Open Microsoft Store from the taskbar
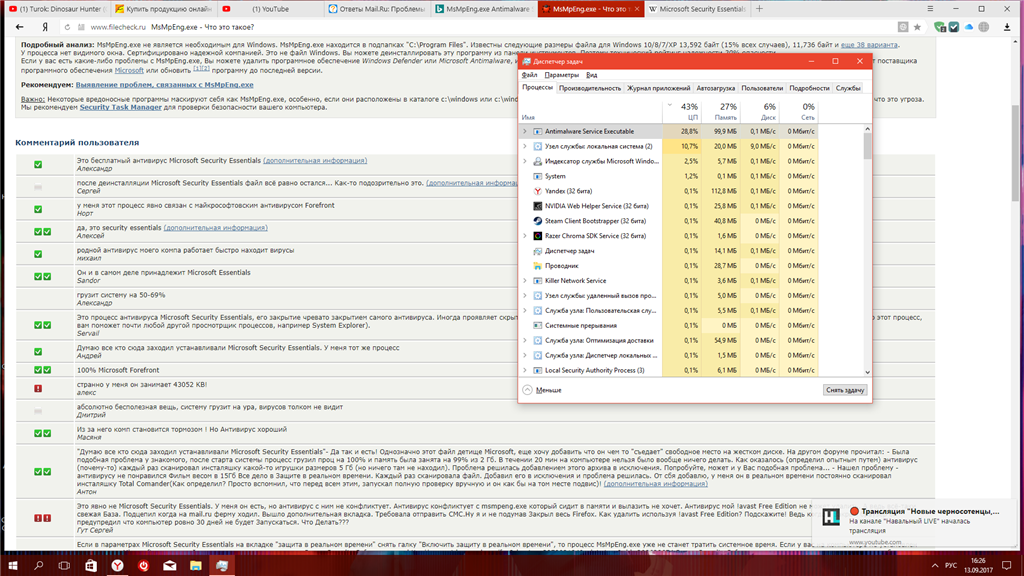This screenshot has height=576, width=1024. (91, 566)
